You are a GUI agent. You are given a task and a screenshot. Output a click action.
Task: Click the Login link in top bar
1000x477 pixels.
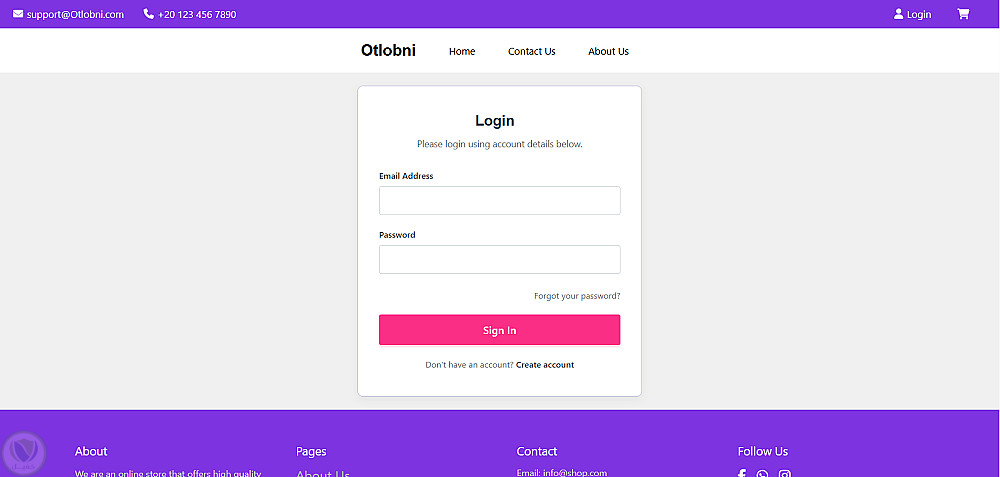(918, 14)
